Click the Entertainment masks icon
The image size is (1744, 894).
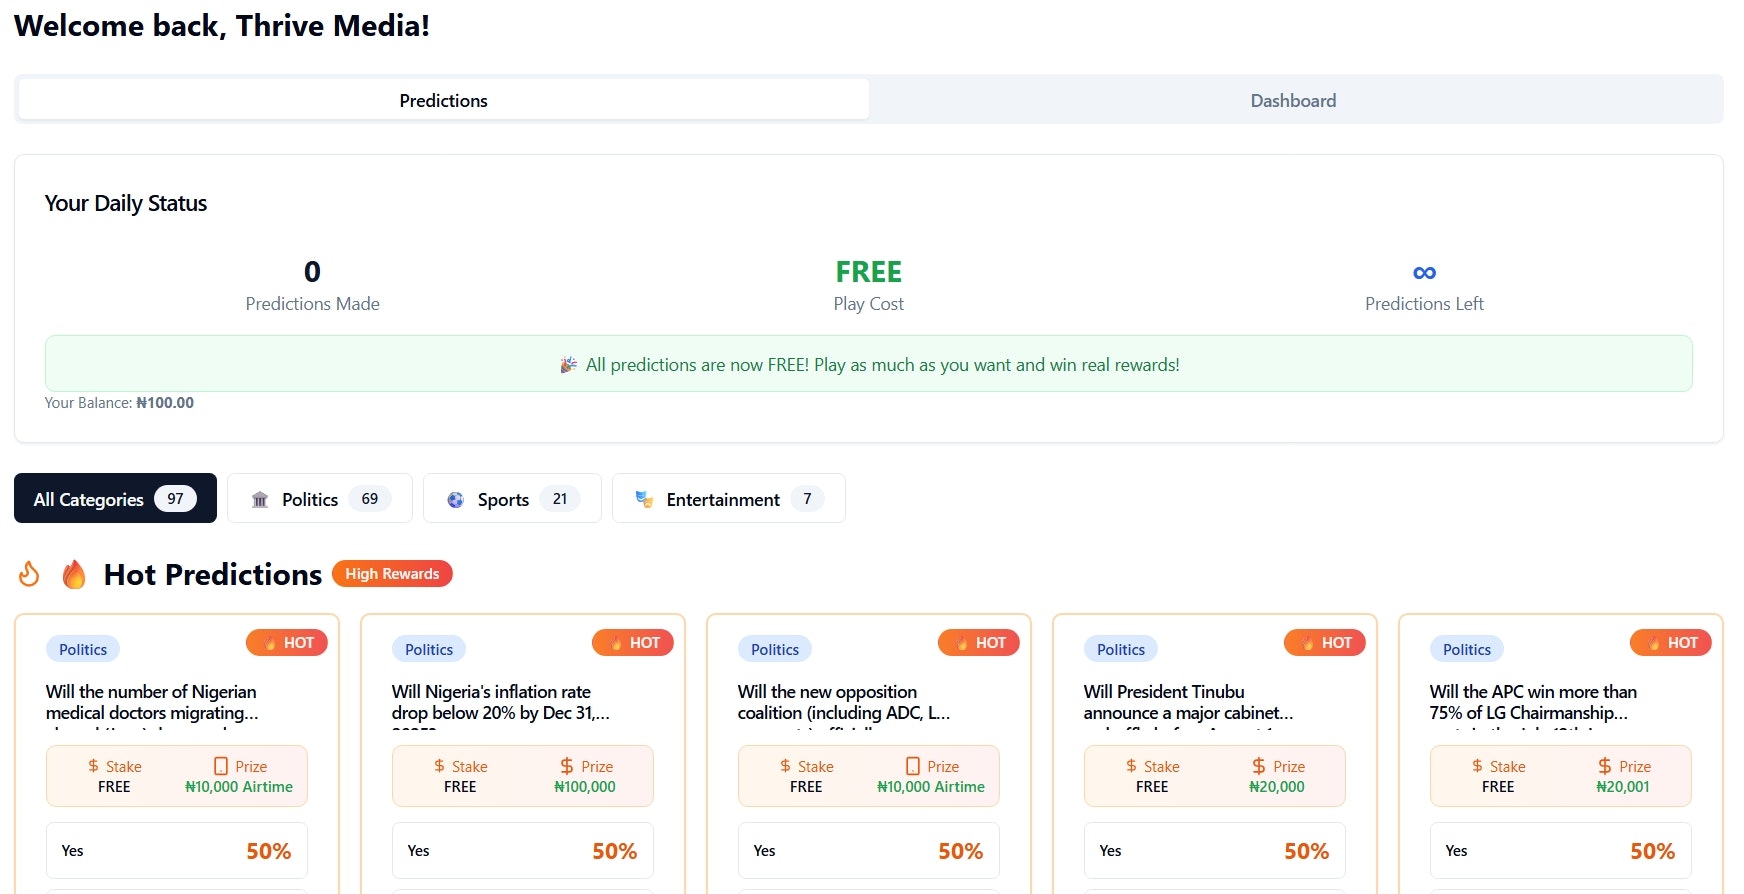pyautogui.click(x=645, y=499)
